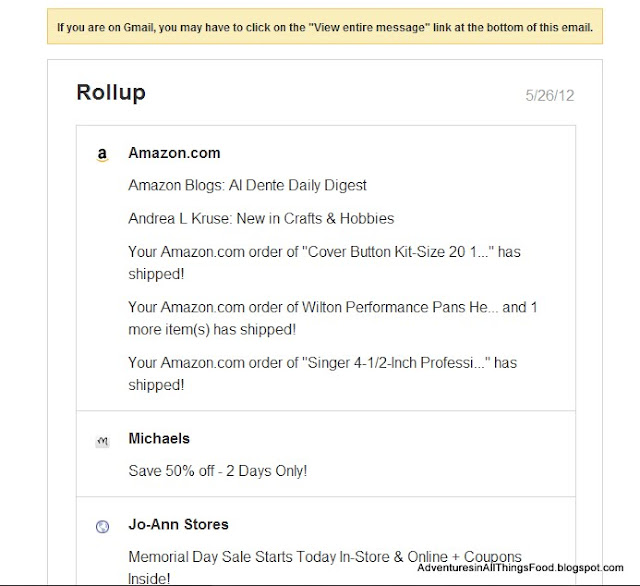Click the Jo-Ann Stores globe icon
The width and height of the screenshot is (640, 586).
click(102, 527)
